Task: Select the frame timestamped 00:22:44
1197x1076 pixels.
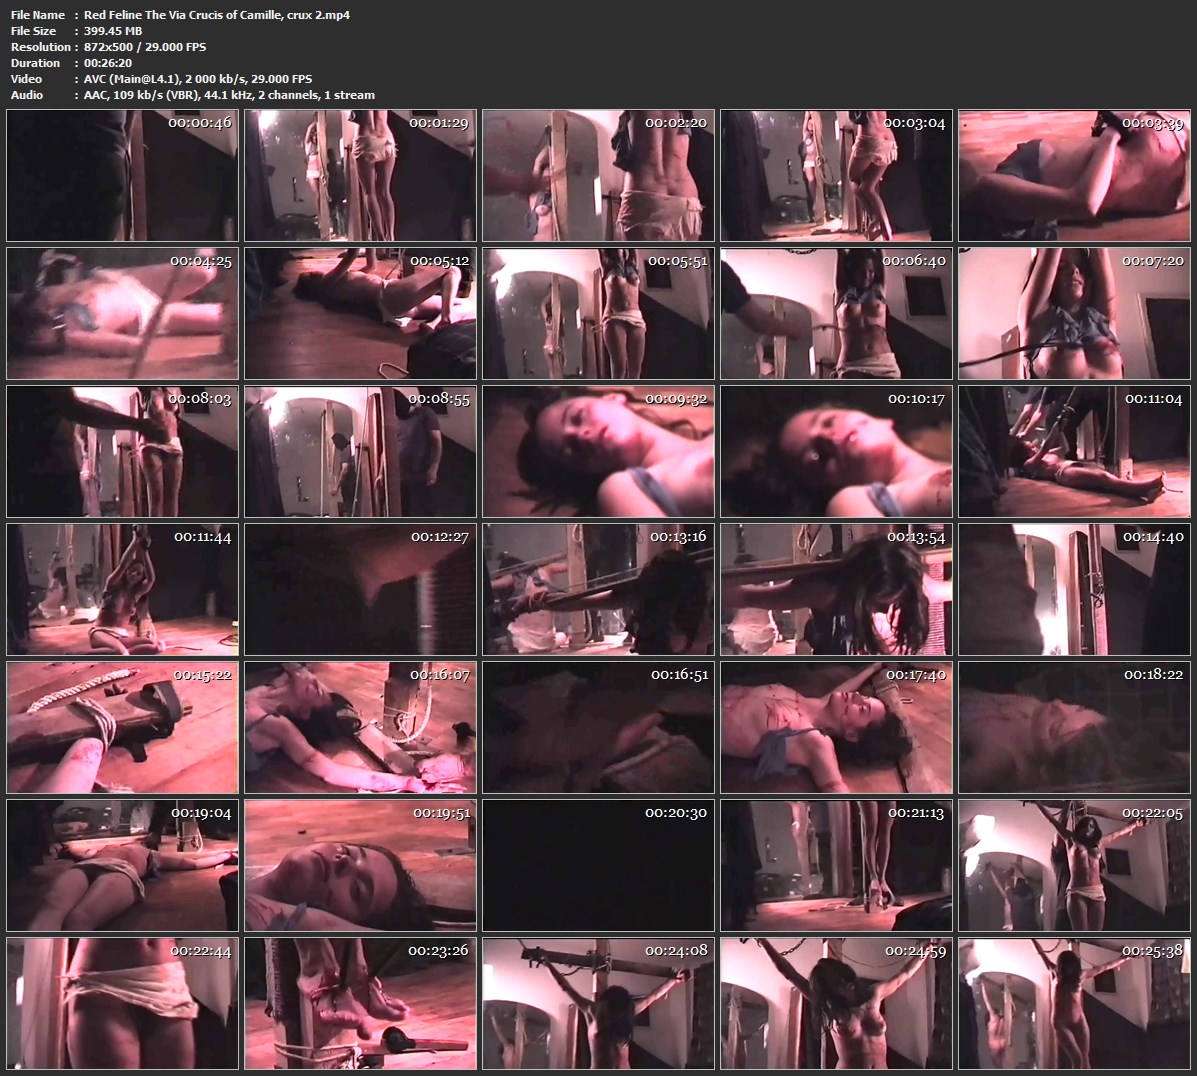Action: 122,1004
